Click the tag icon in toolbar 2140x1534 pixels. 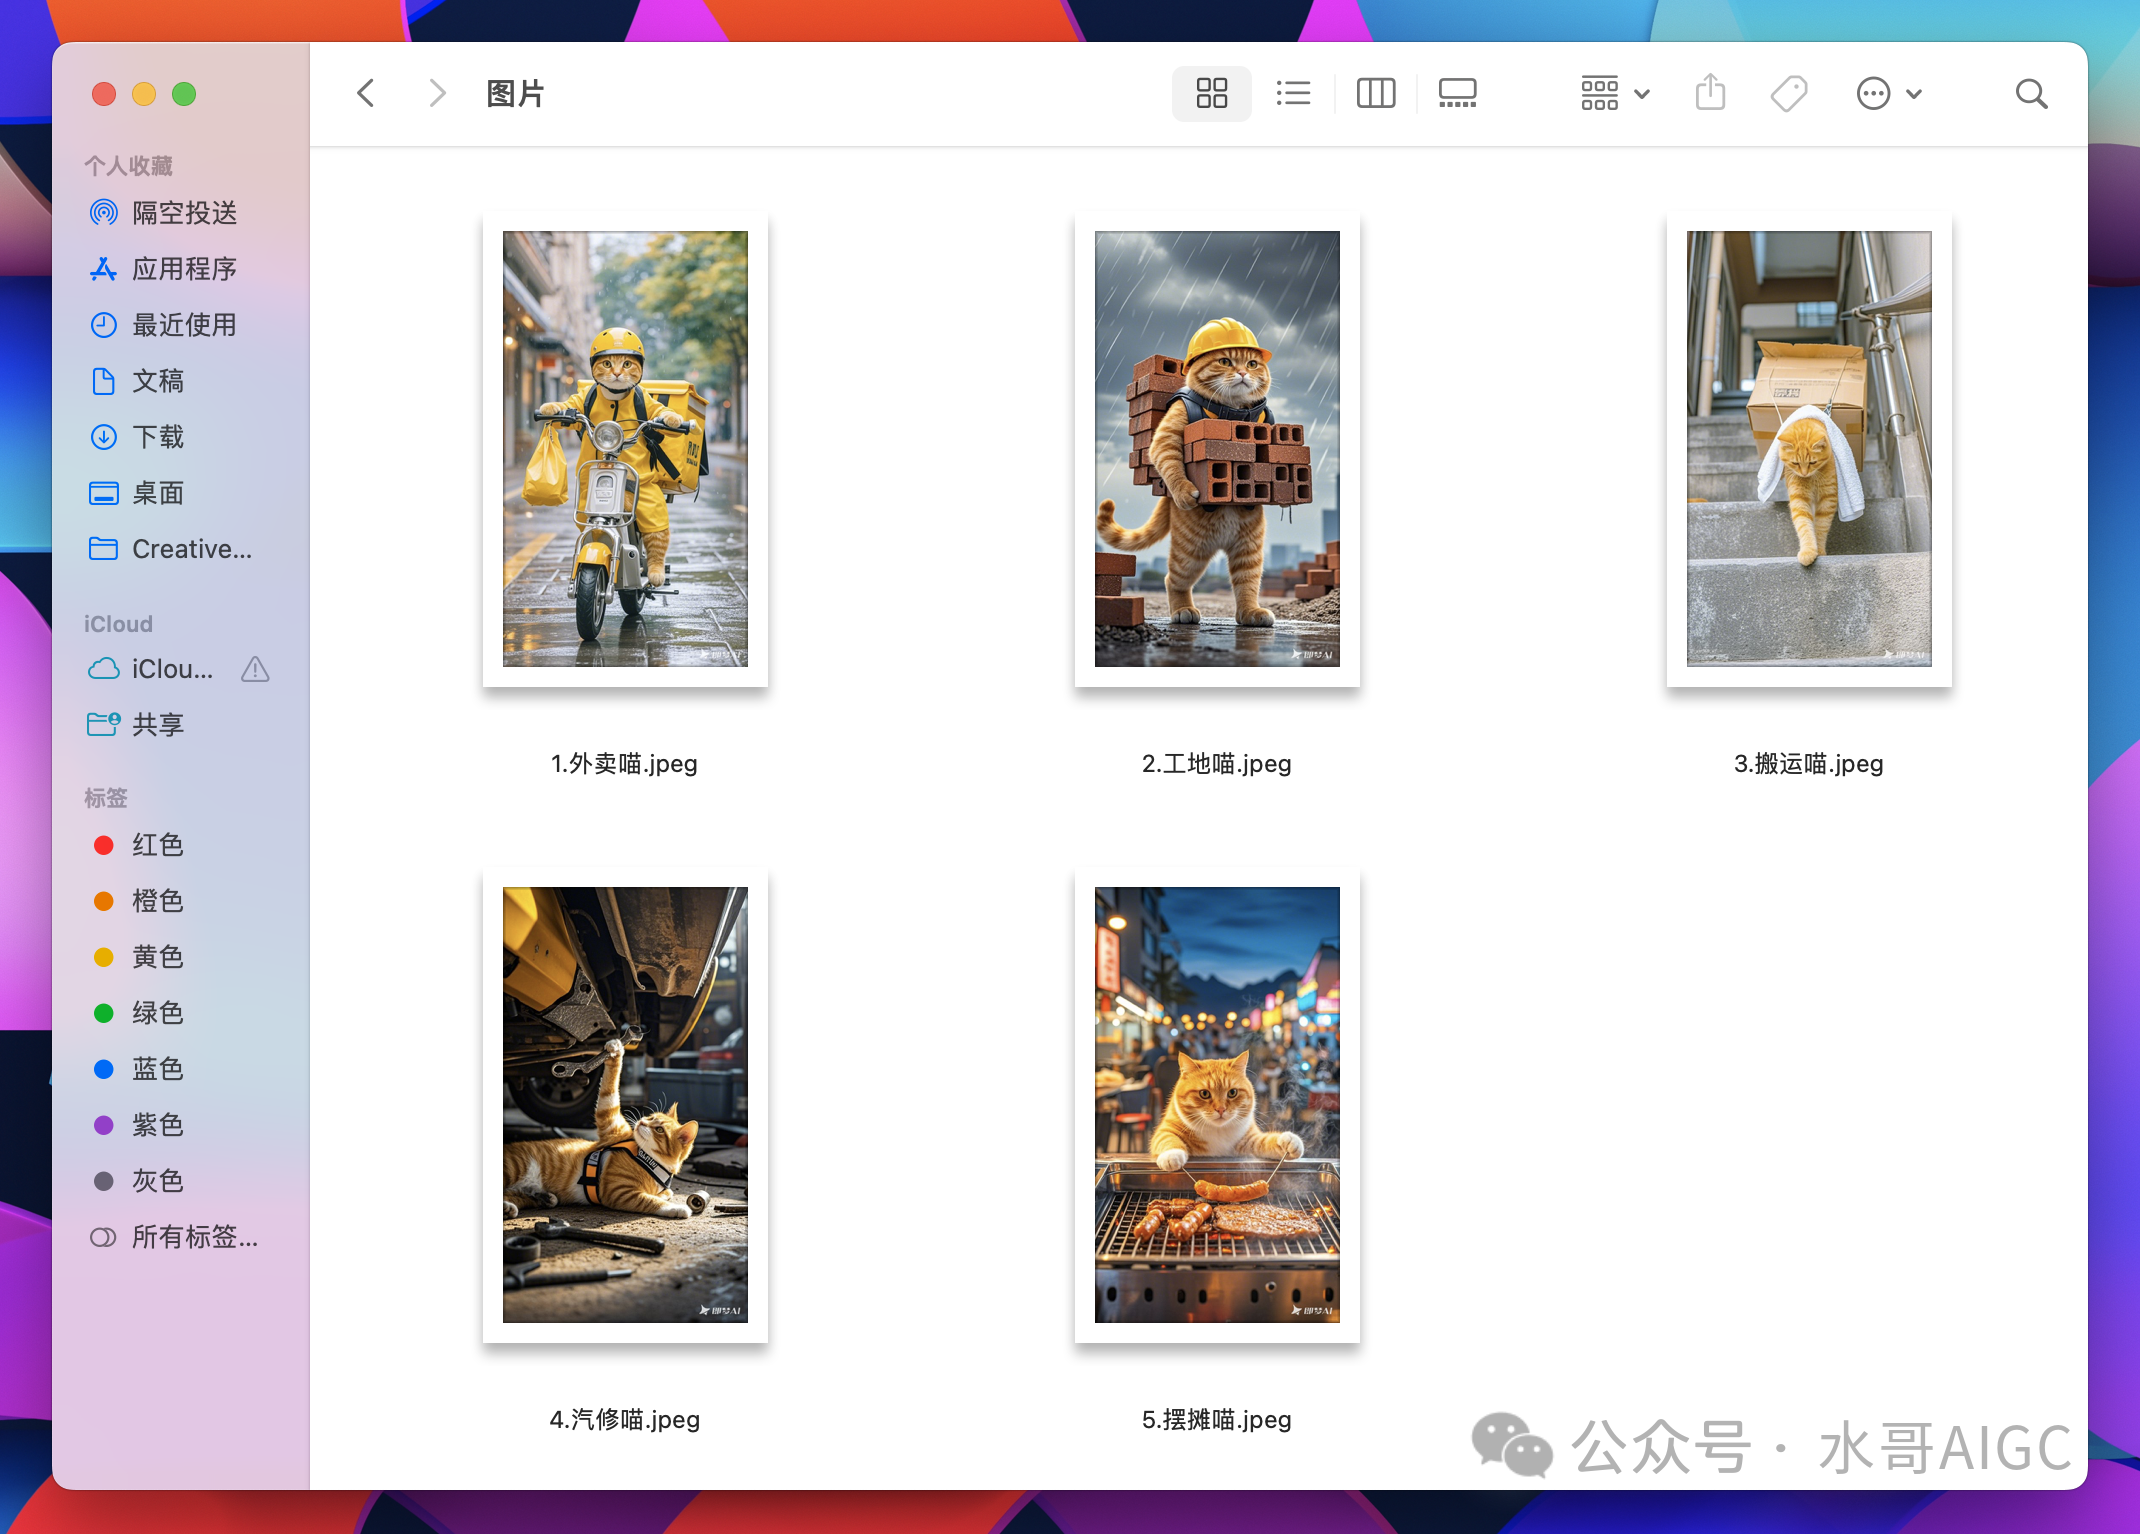pos(1788,94)
